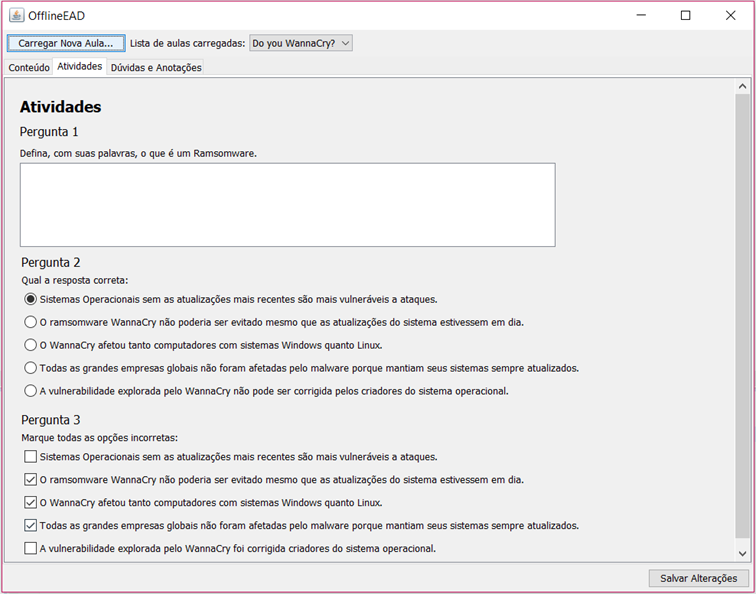Uncheck the WannaCry couldn't be avoided checkbox
Screen dimensions: 756x594
[31, 480]
